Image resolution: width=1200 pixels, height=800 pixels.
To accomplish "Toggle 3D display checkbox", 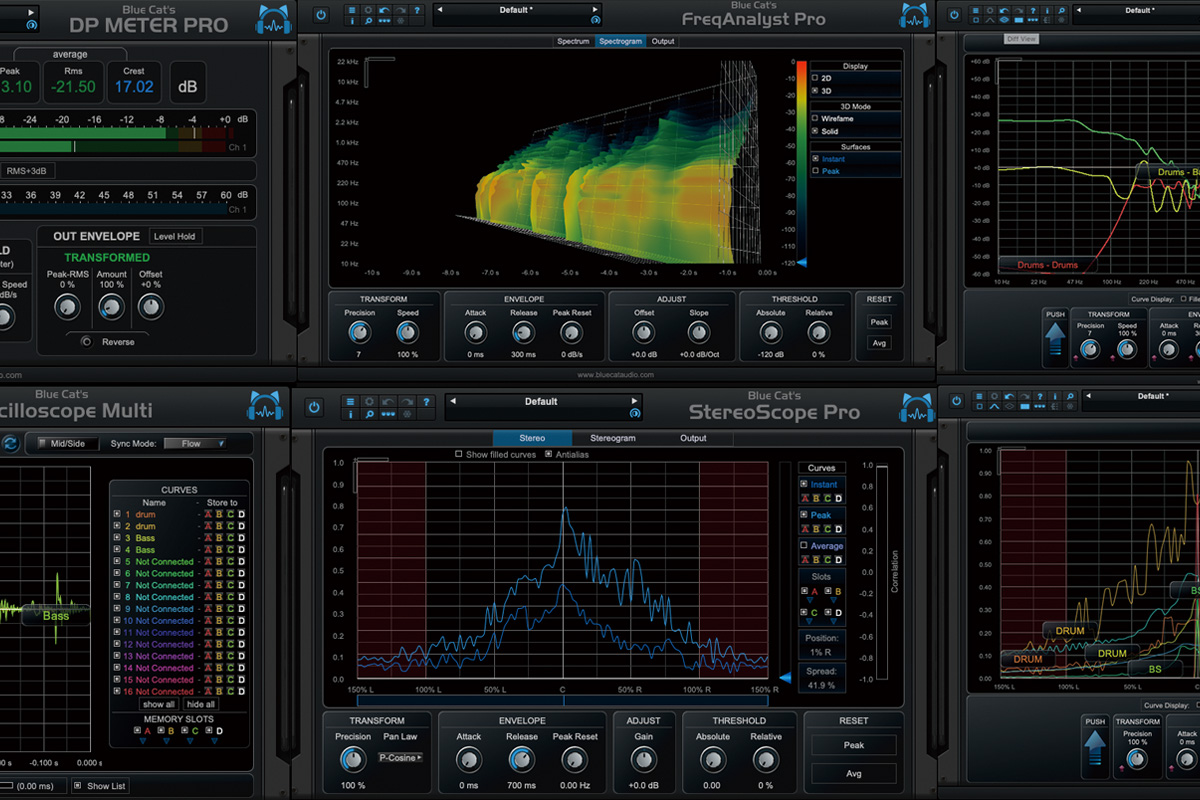I will pos(816,90).
